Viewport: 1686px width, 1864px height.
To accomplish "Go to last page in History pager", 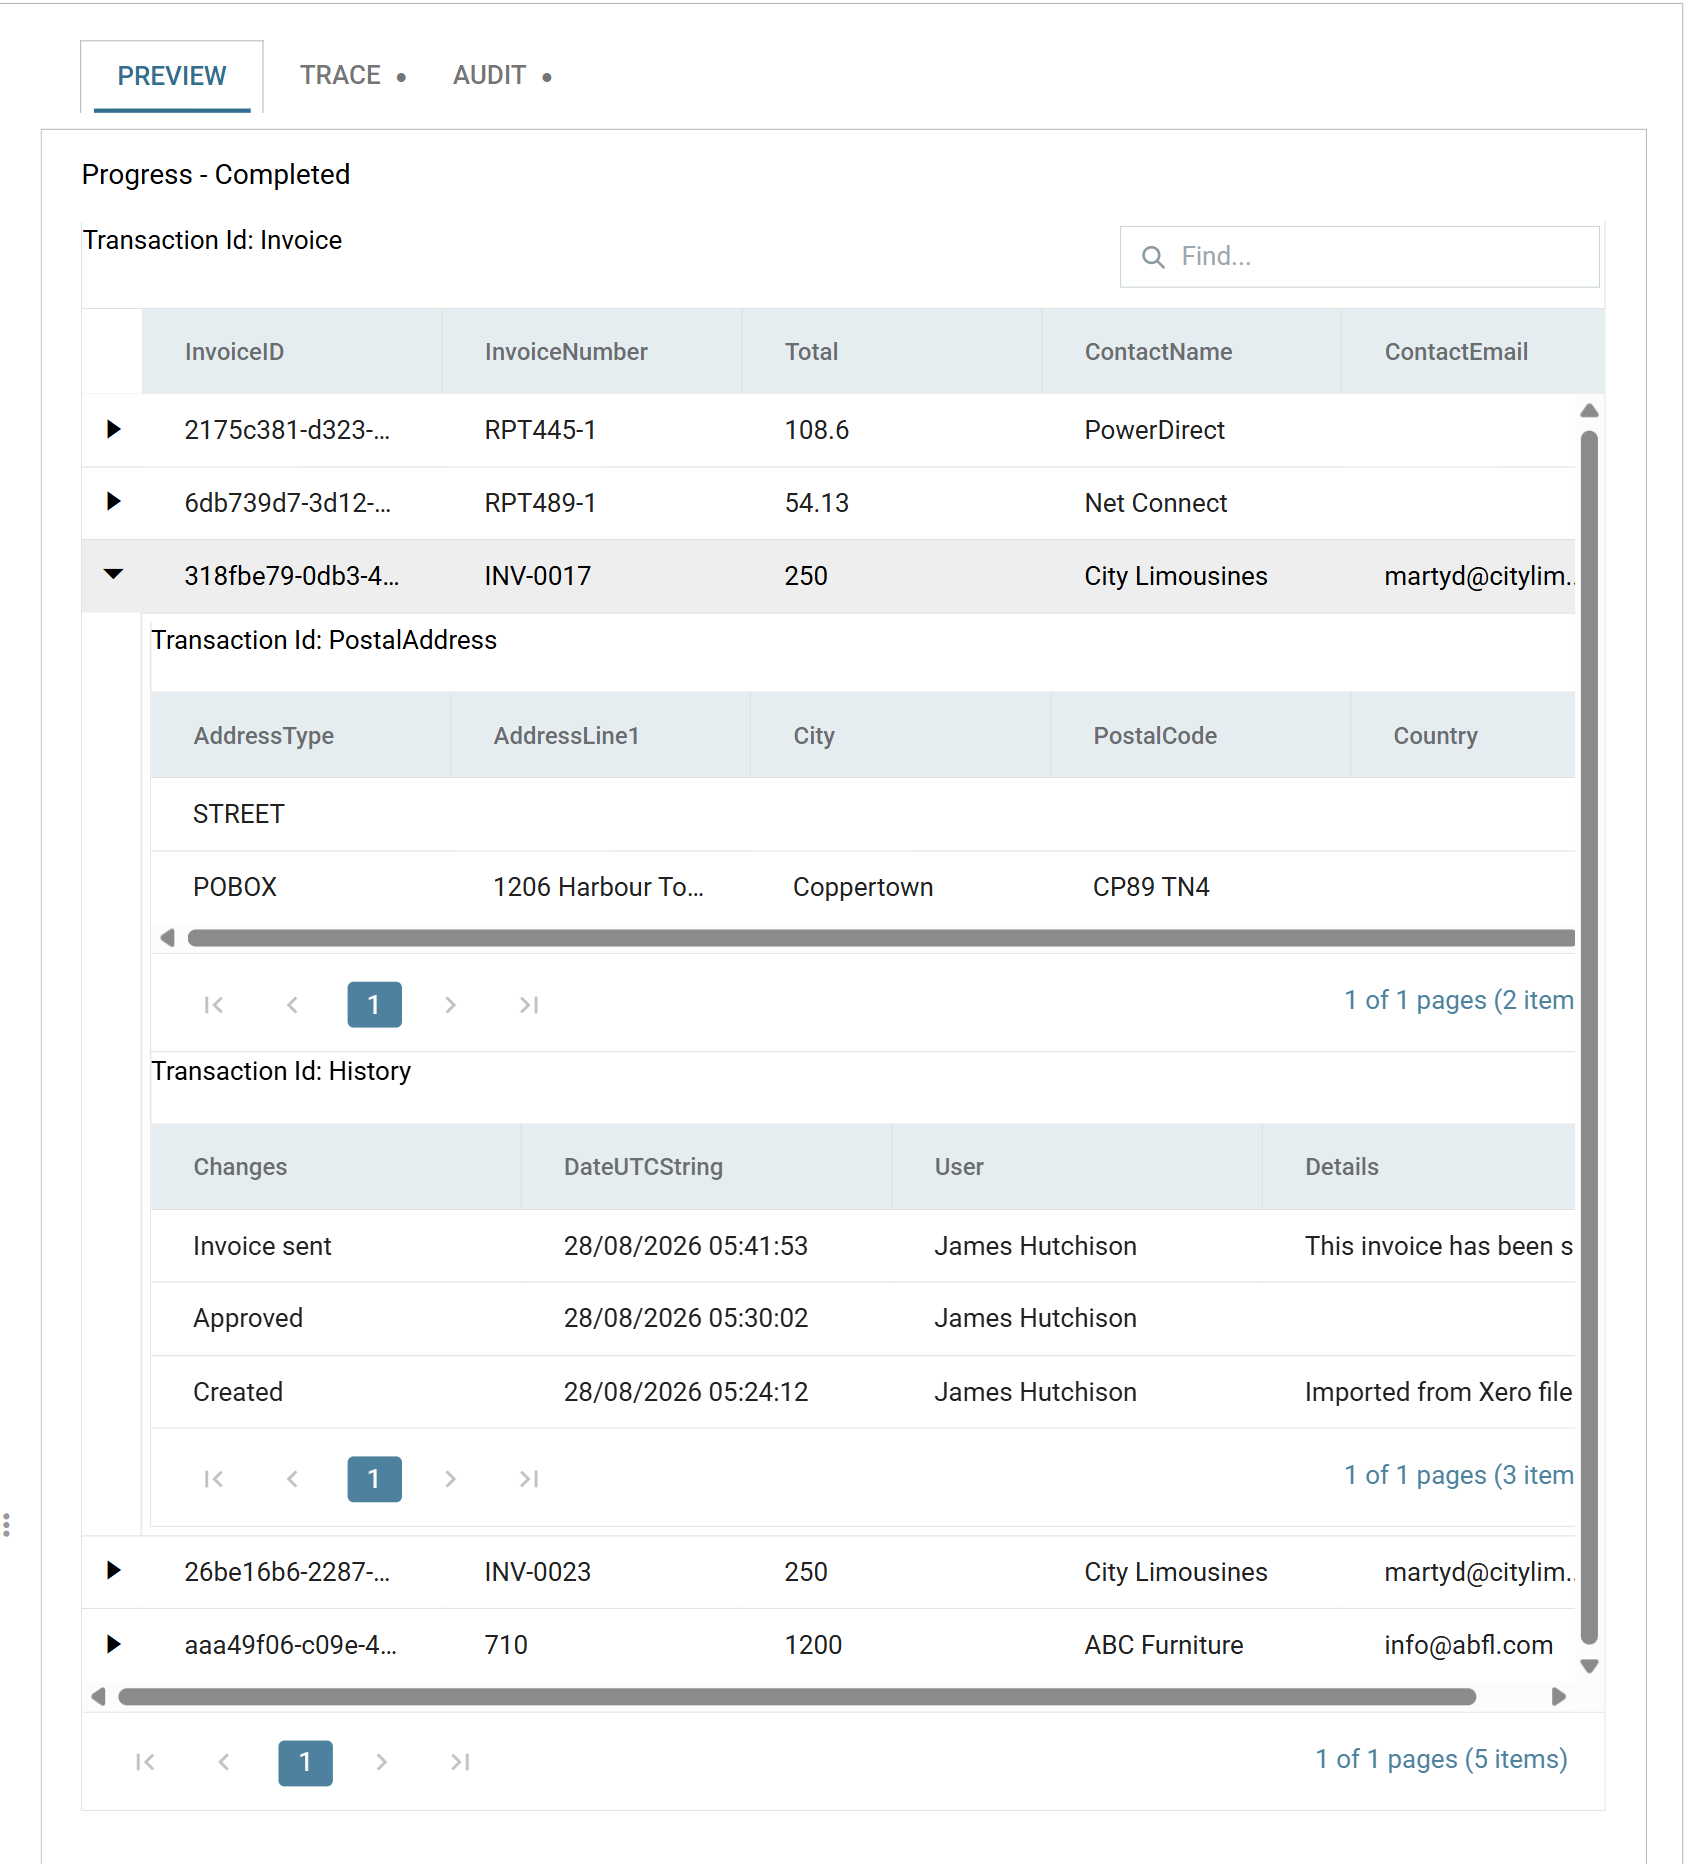I will click(529, 1479).
